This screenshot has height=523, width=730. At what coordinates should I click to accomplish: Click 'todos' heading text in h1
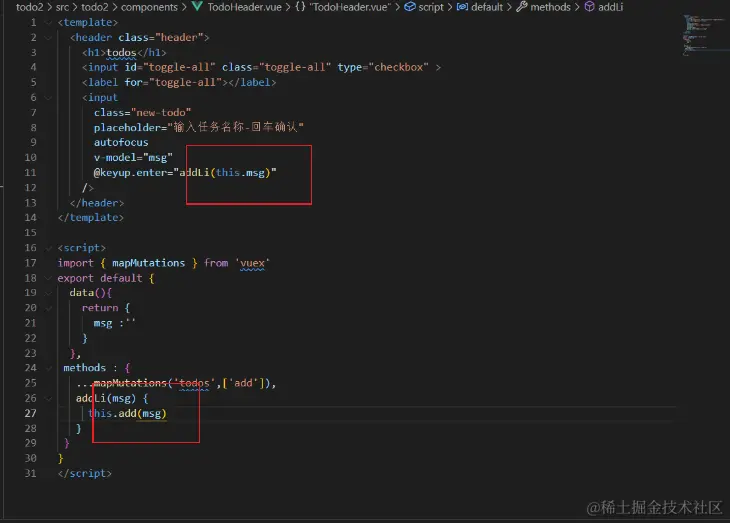(x=121, y=53)
